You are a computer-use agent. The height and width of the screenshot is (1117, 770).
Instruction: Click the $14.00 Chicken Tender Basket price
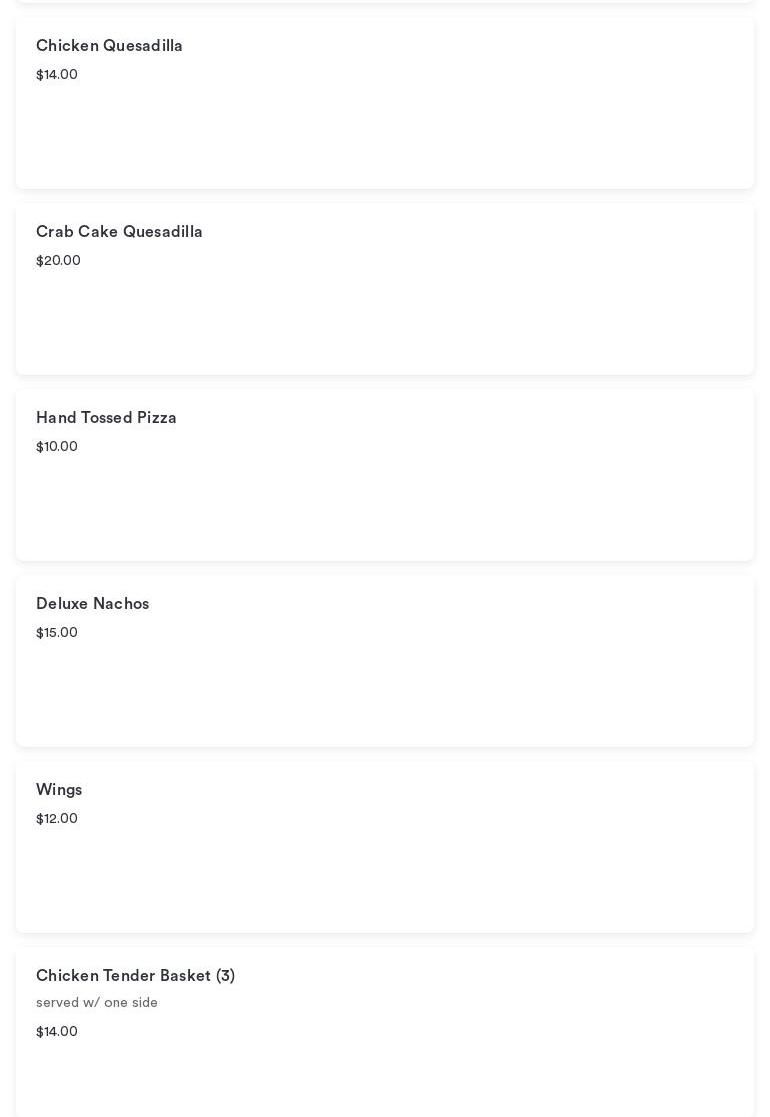pos(57,1032)
